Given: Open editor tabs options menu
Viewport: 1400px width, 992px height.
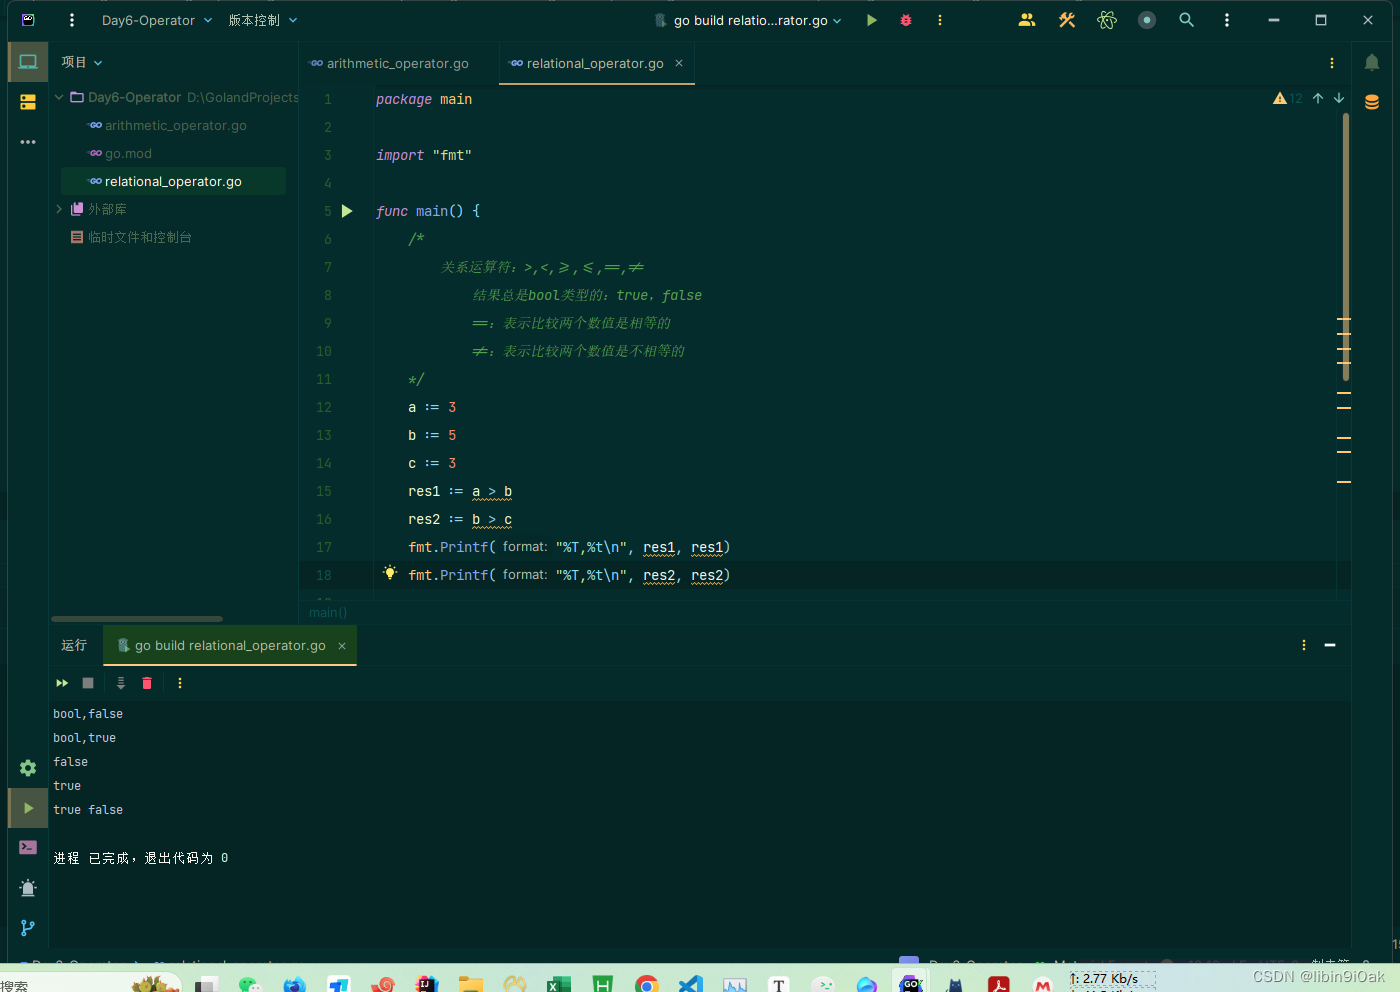Looking at the screenshot, I should [1332, 63].
